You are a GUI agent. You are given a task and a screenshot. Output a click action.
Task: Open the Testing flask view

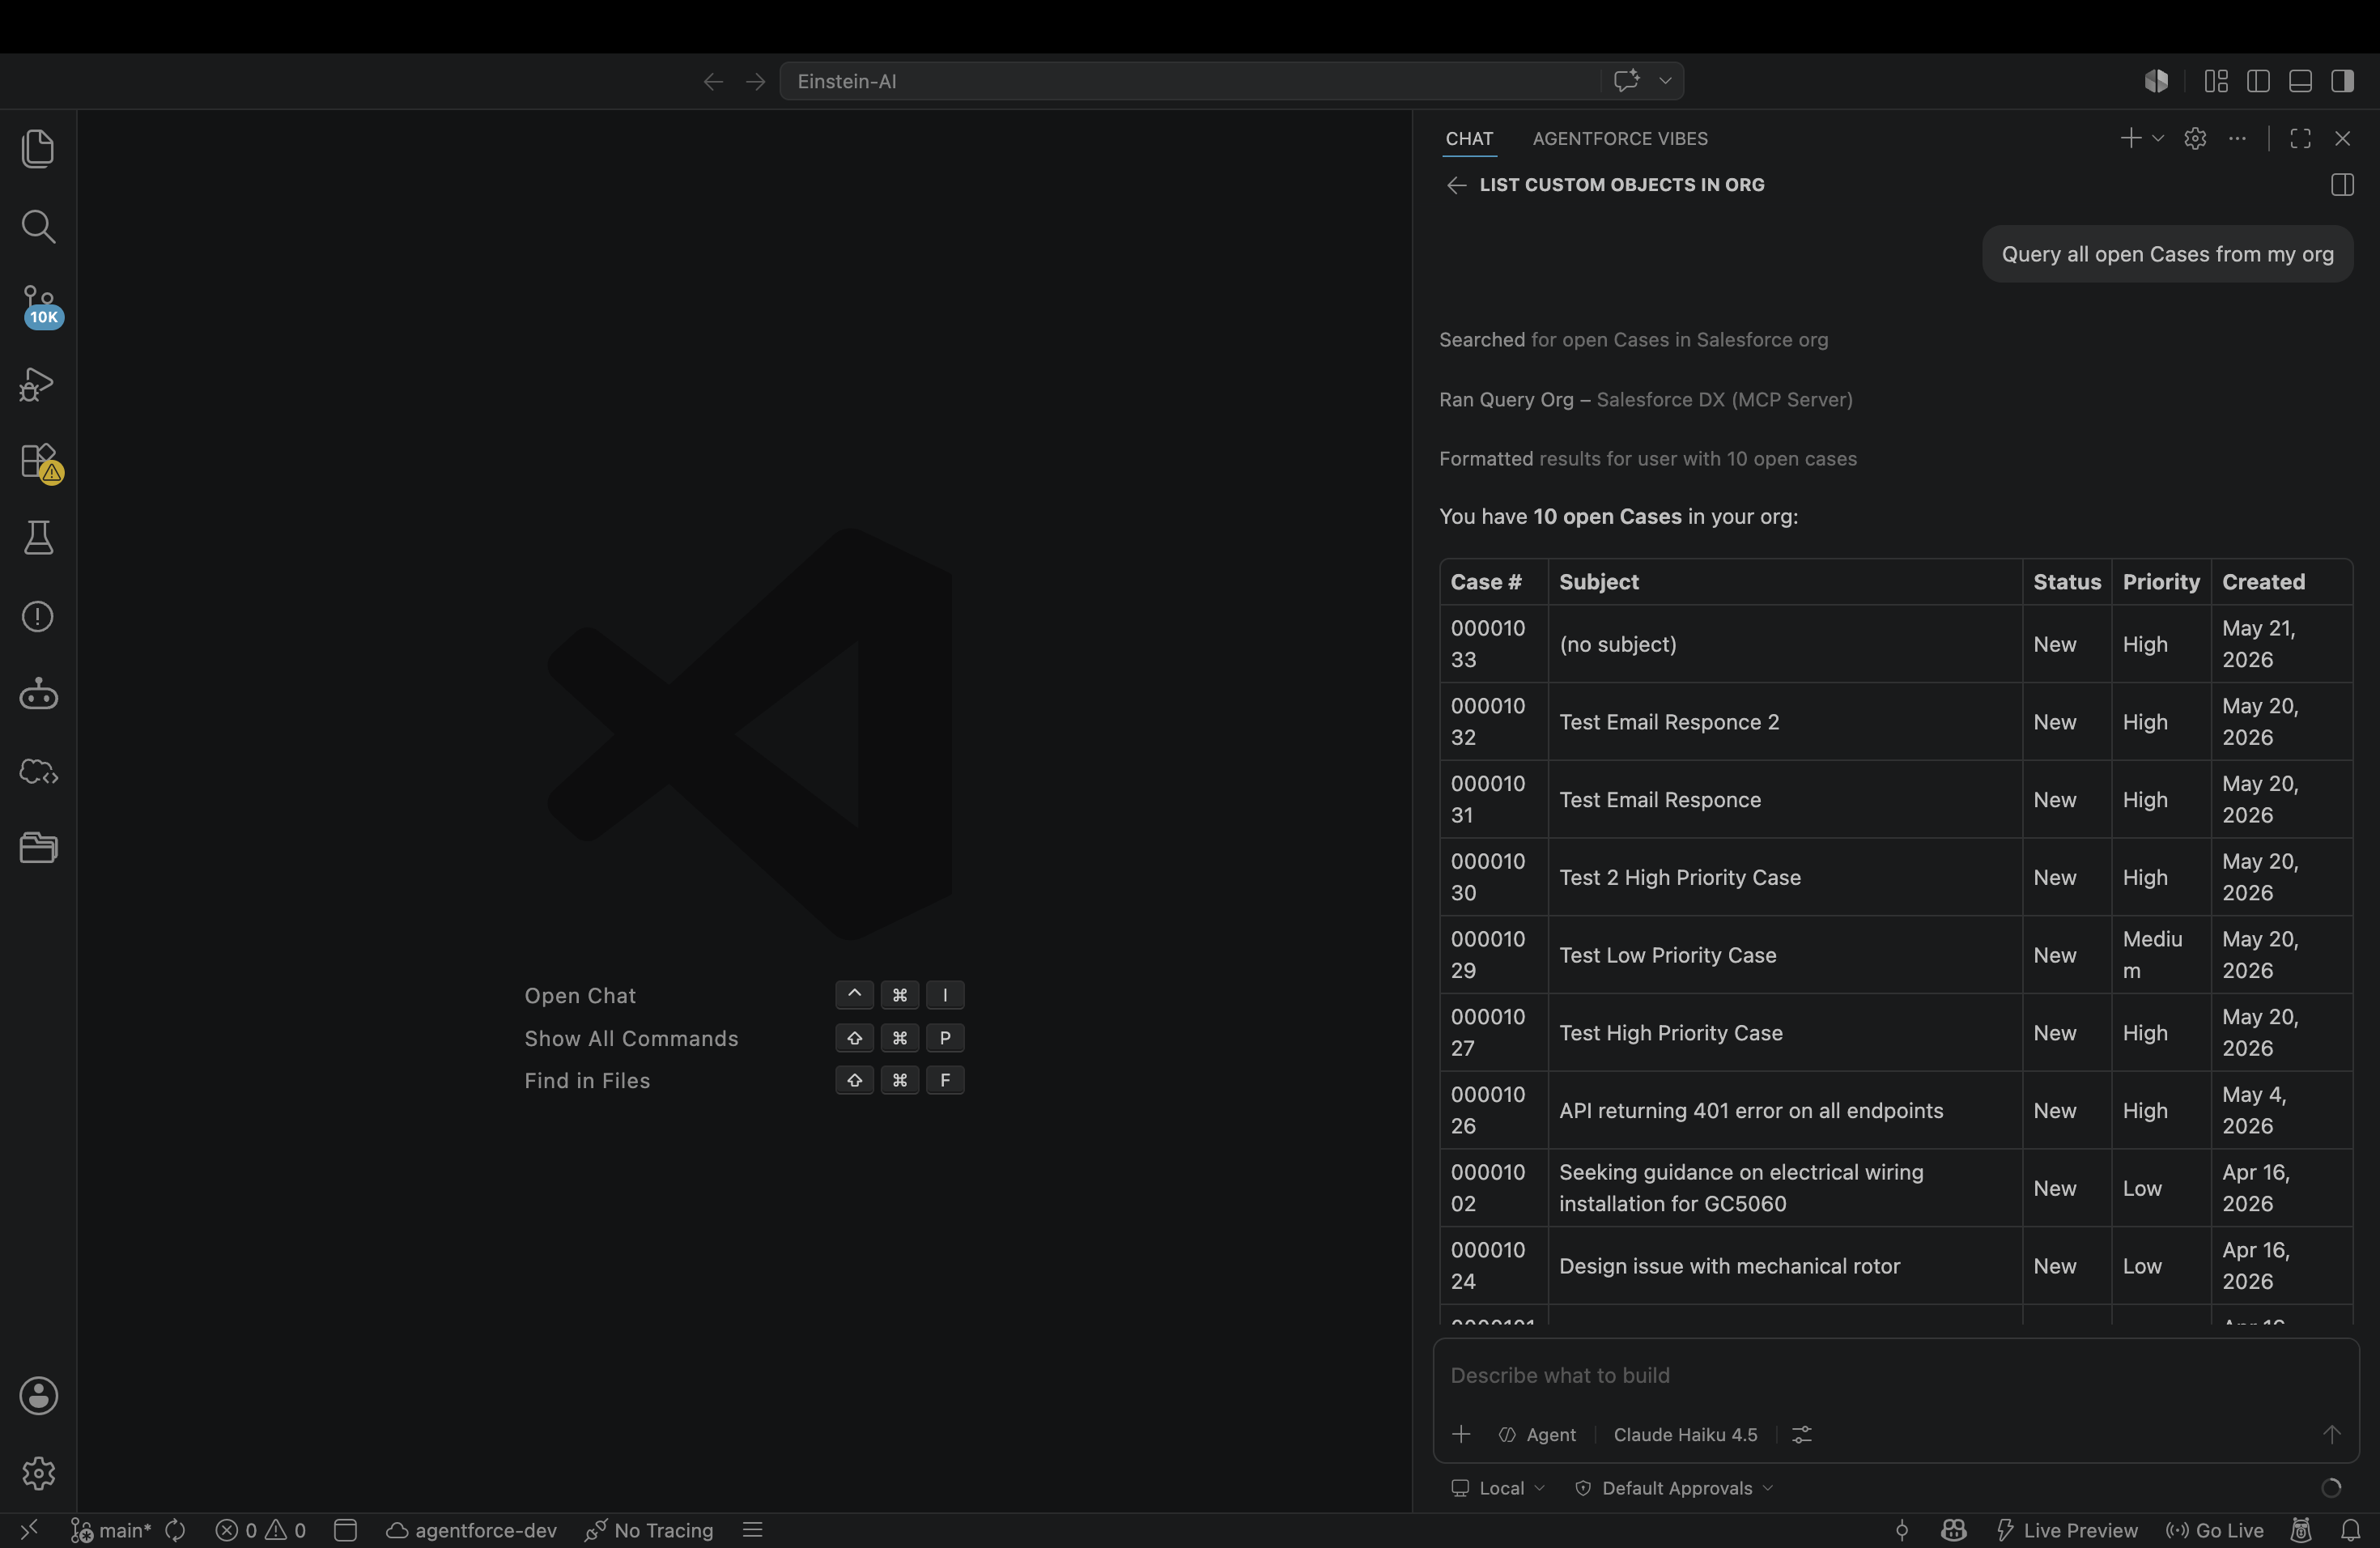pyautogui.click(x=38, y=538)
